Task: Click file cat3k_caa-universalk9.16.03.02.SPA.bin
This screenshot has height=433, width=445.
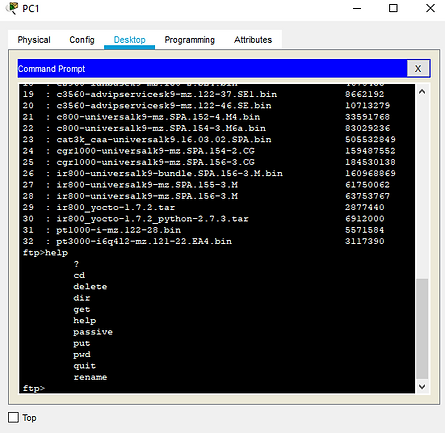Action: click(x=164, y=140)
